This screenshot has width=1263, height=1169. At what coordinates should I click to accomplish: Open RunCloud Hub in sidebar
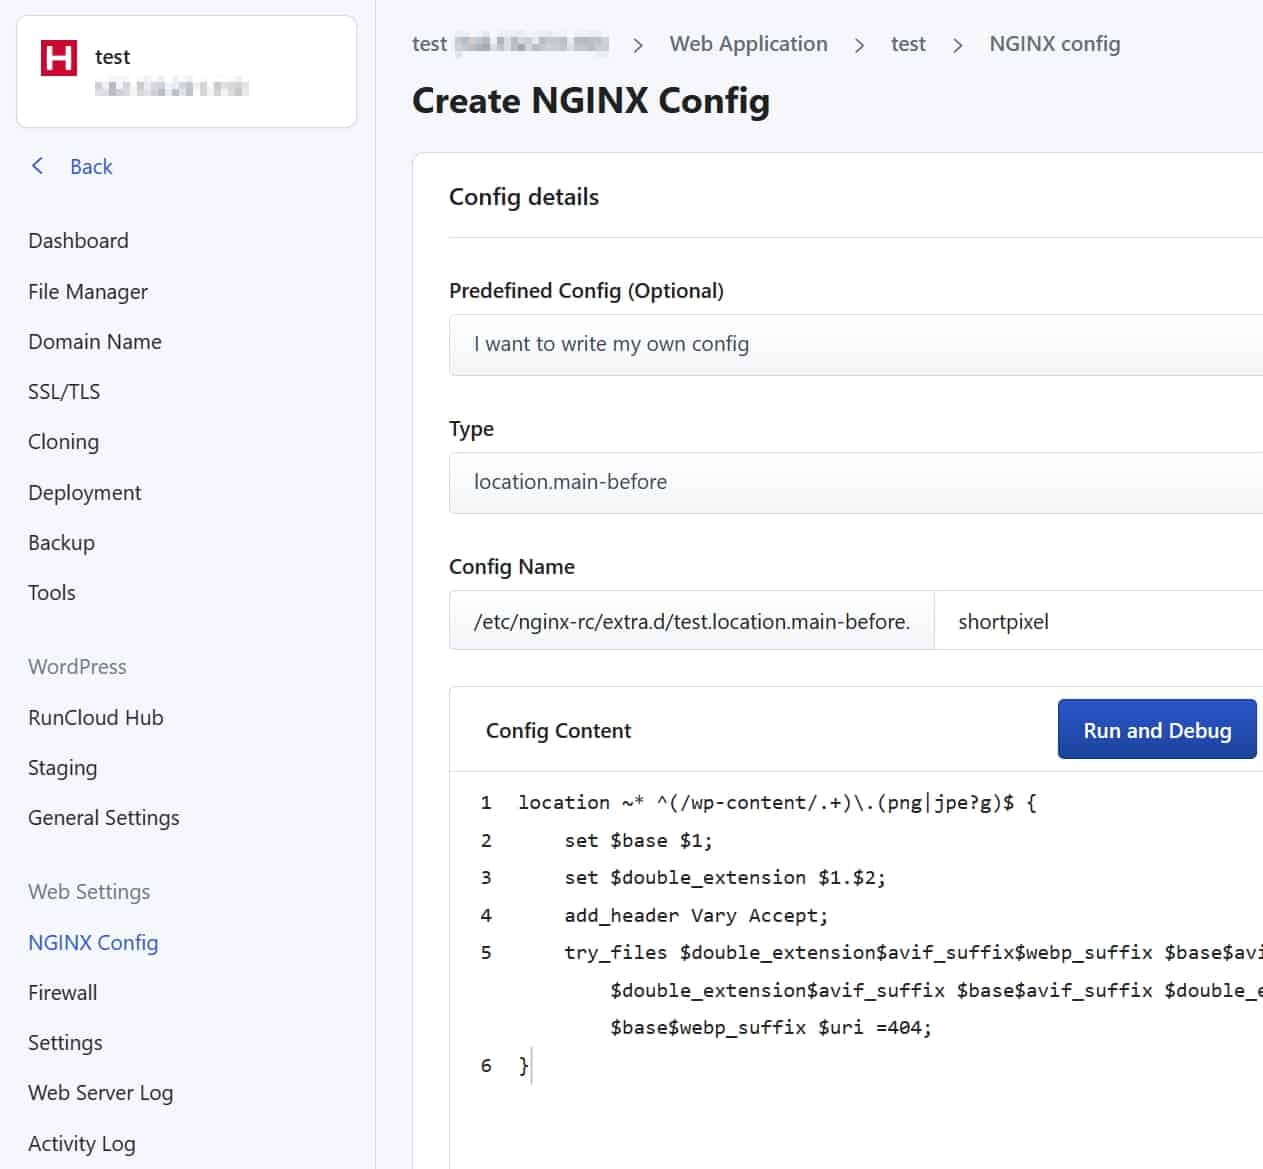click(x=95, y=718)
